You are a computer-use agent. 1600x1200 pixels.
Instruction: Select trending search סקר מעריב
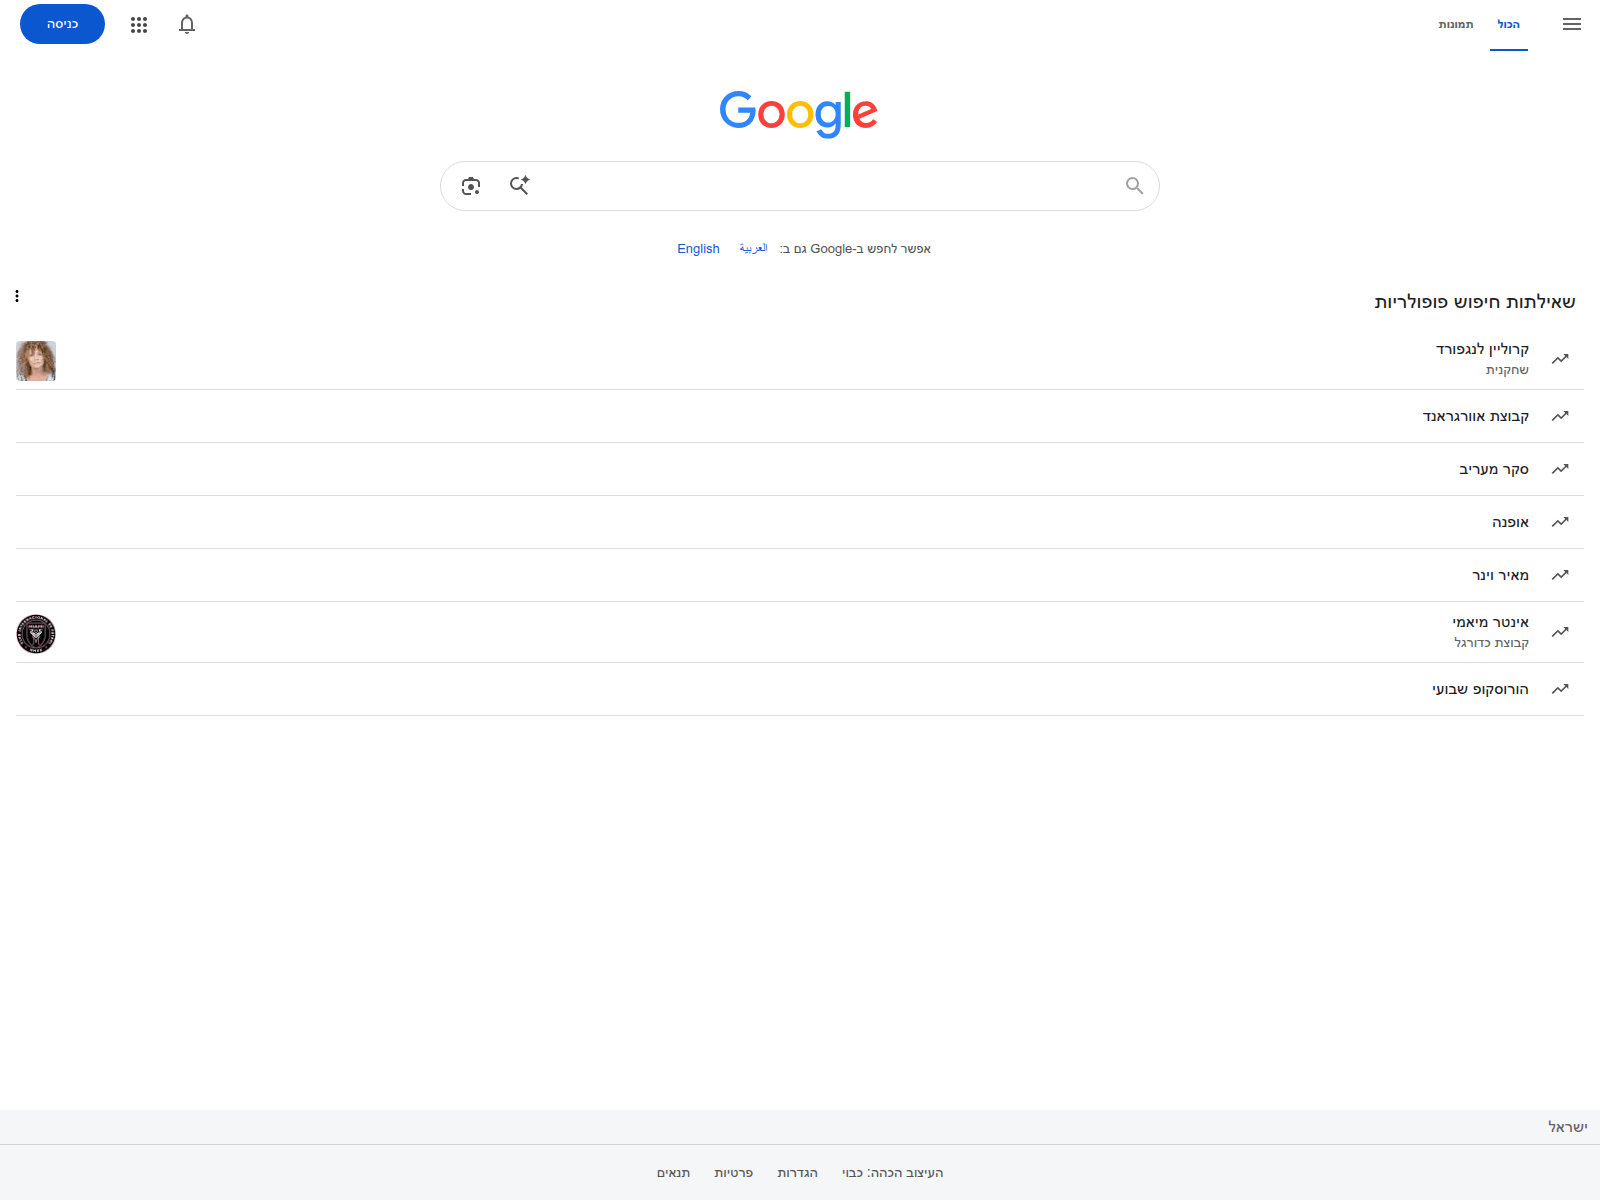(x=800, y=469)
